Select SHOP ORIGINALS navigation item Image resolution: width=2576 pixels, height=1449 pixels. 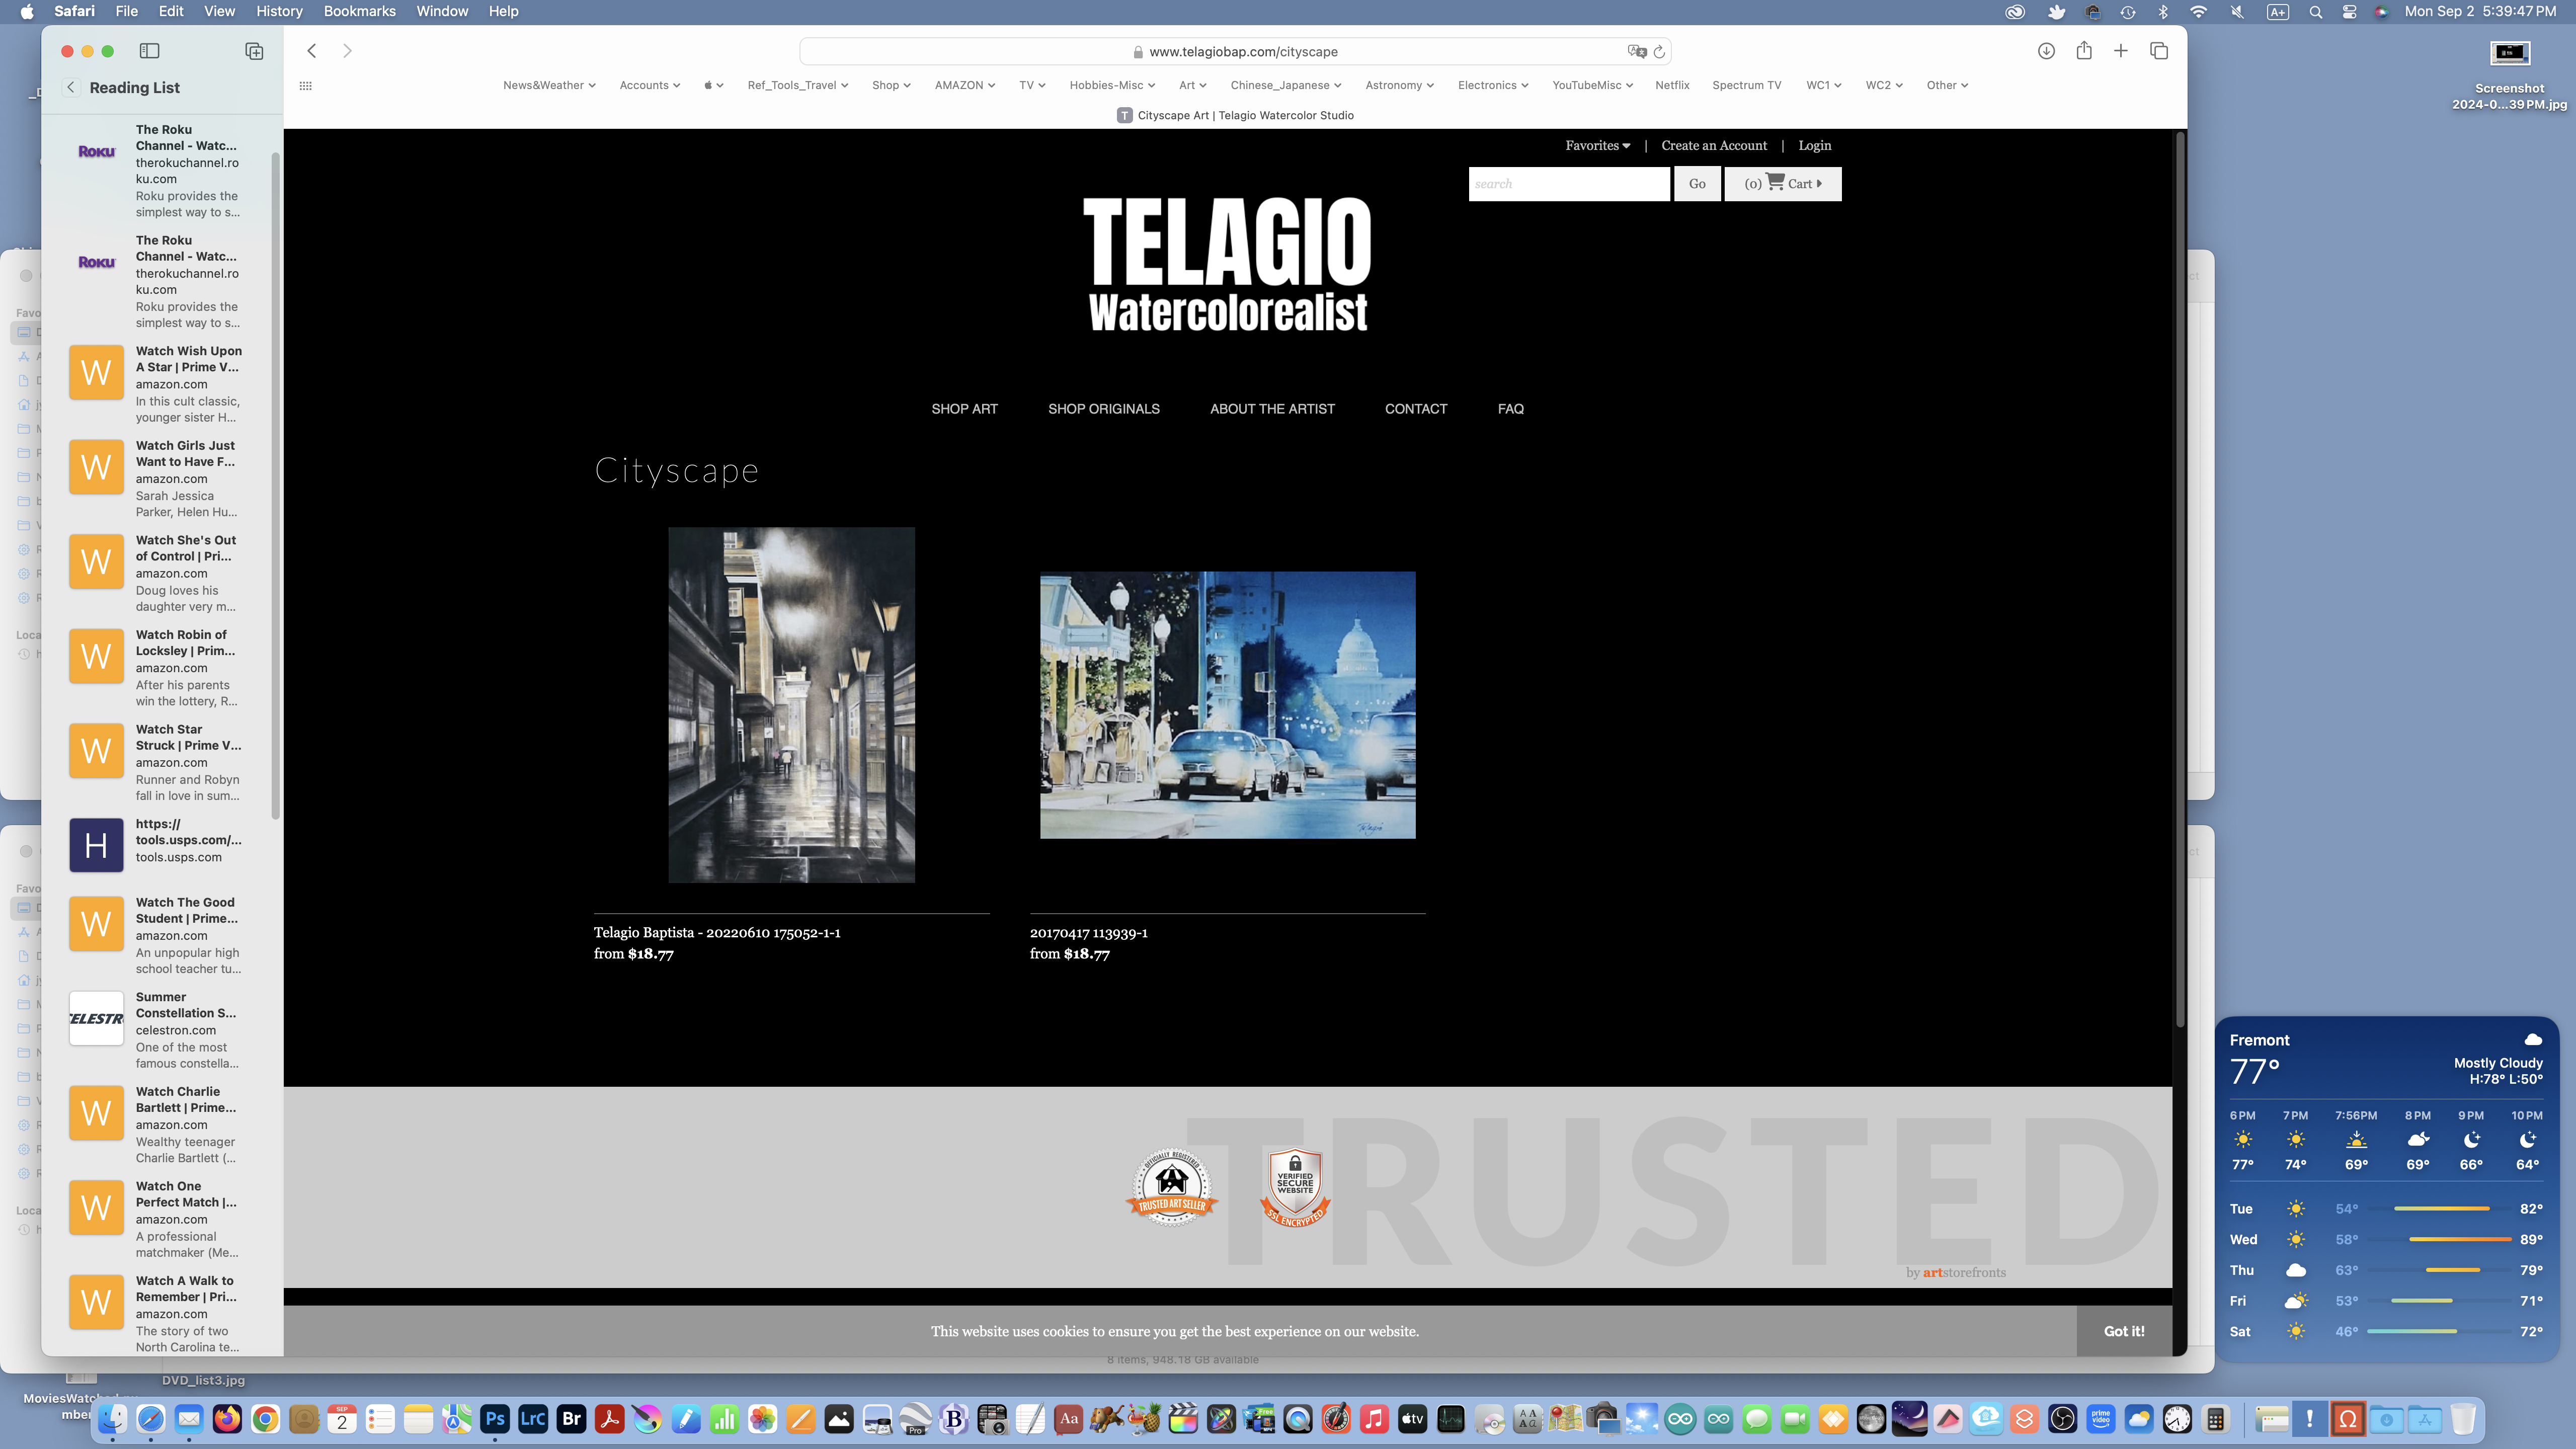pyautogui.click(x=1103, y=409)
